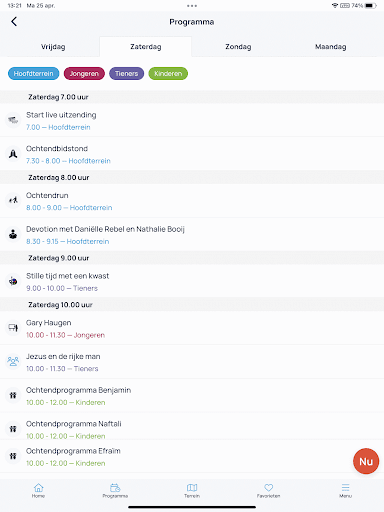Viewport: 384px width, 512px height.
Task: Tap the Programma calendar icon
Action: (x=115, y=488)
